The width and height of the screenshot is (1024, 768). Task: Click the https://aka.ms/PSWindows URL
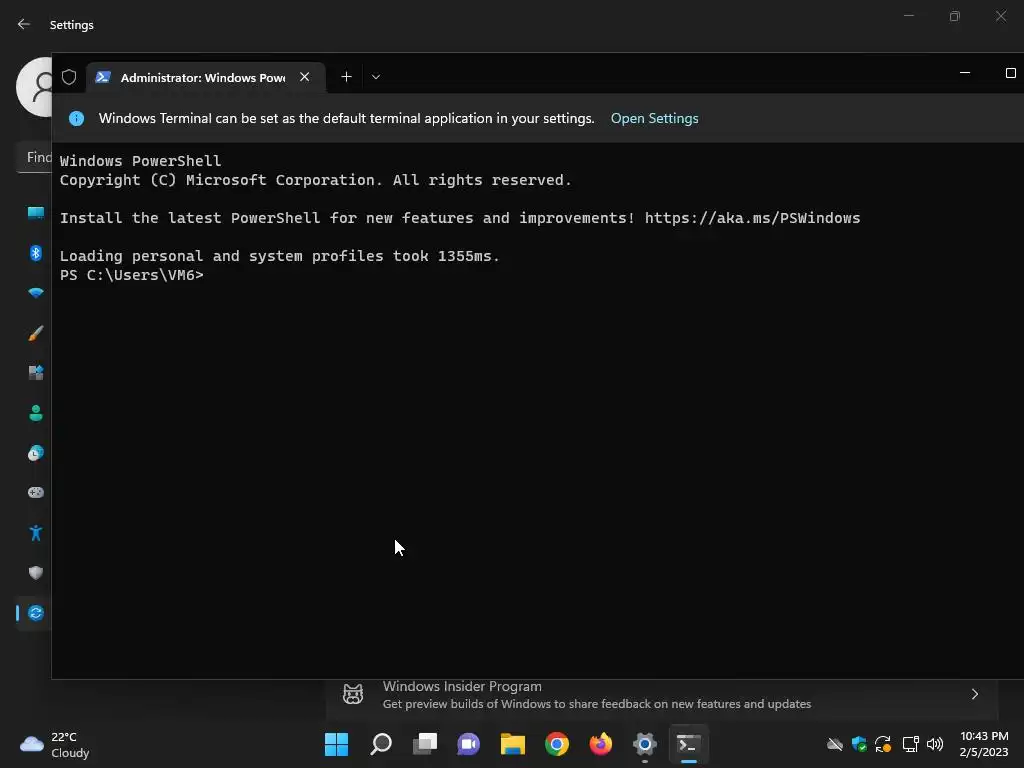752,218
